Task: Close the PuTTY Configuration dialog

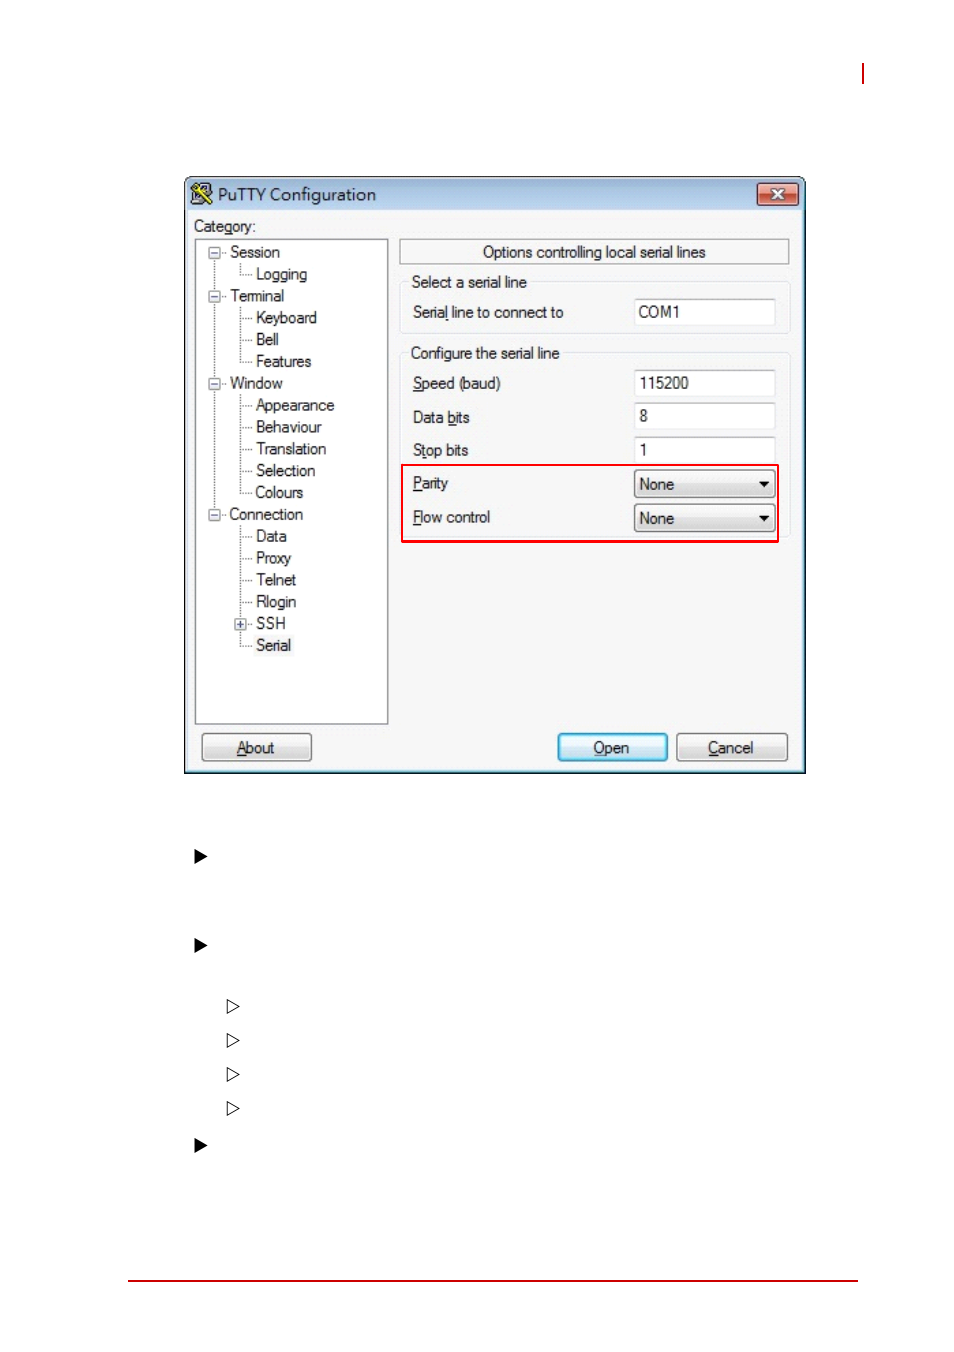Action: [777, 194]
